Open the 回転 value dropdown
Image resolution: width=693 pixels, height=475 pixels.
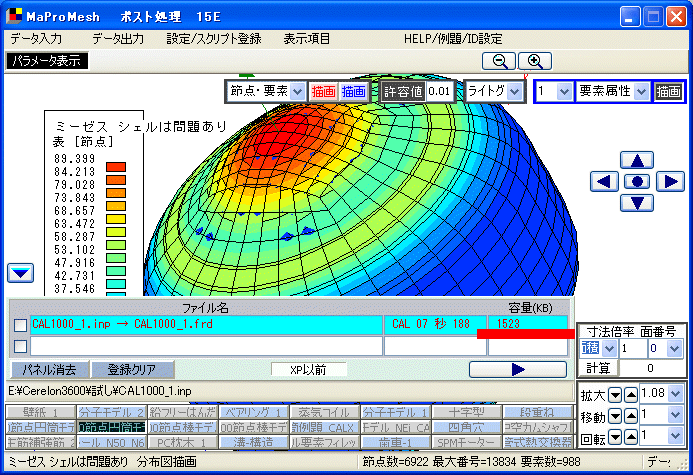pyautogui.click(x=675, y=436)
